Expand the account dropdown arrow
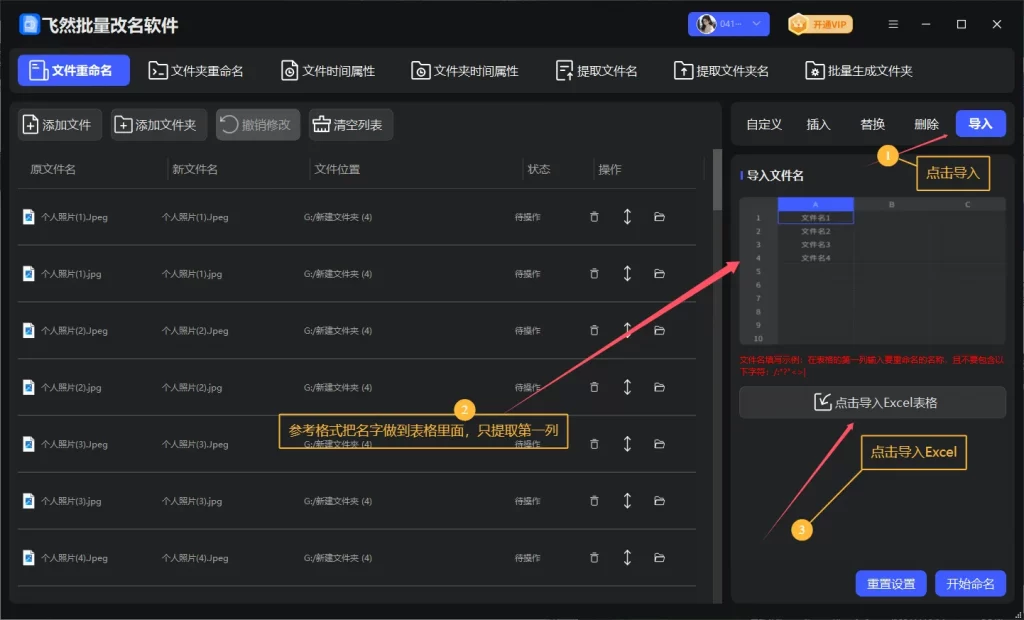Viewport: 1024px width, 620px height. pos(756,24)
